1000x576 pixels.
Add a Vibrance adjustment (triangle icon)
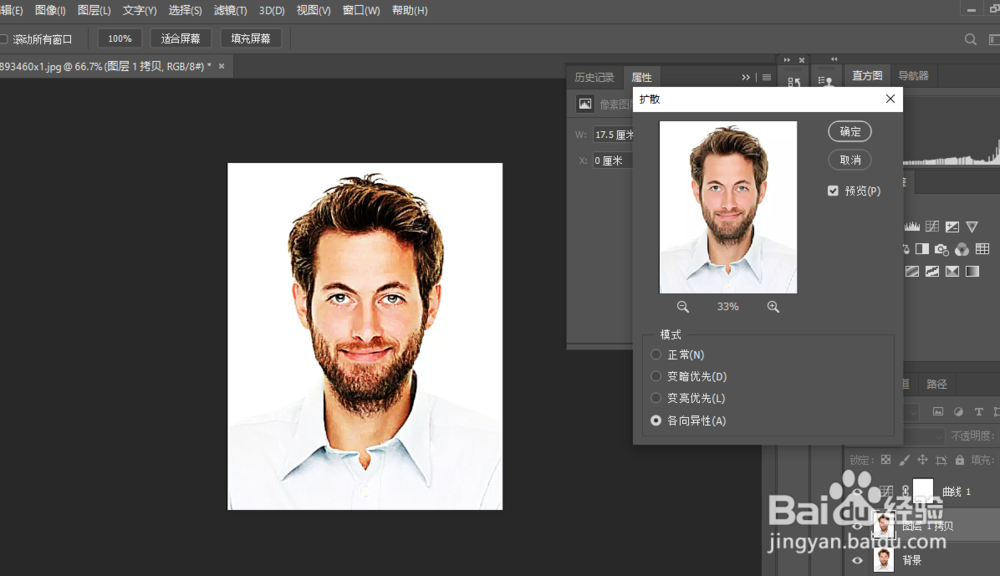click(x=972, y=226)
